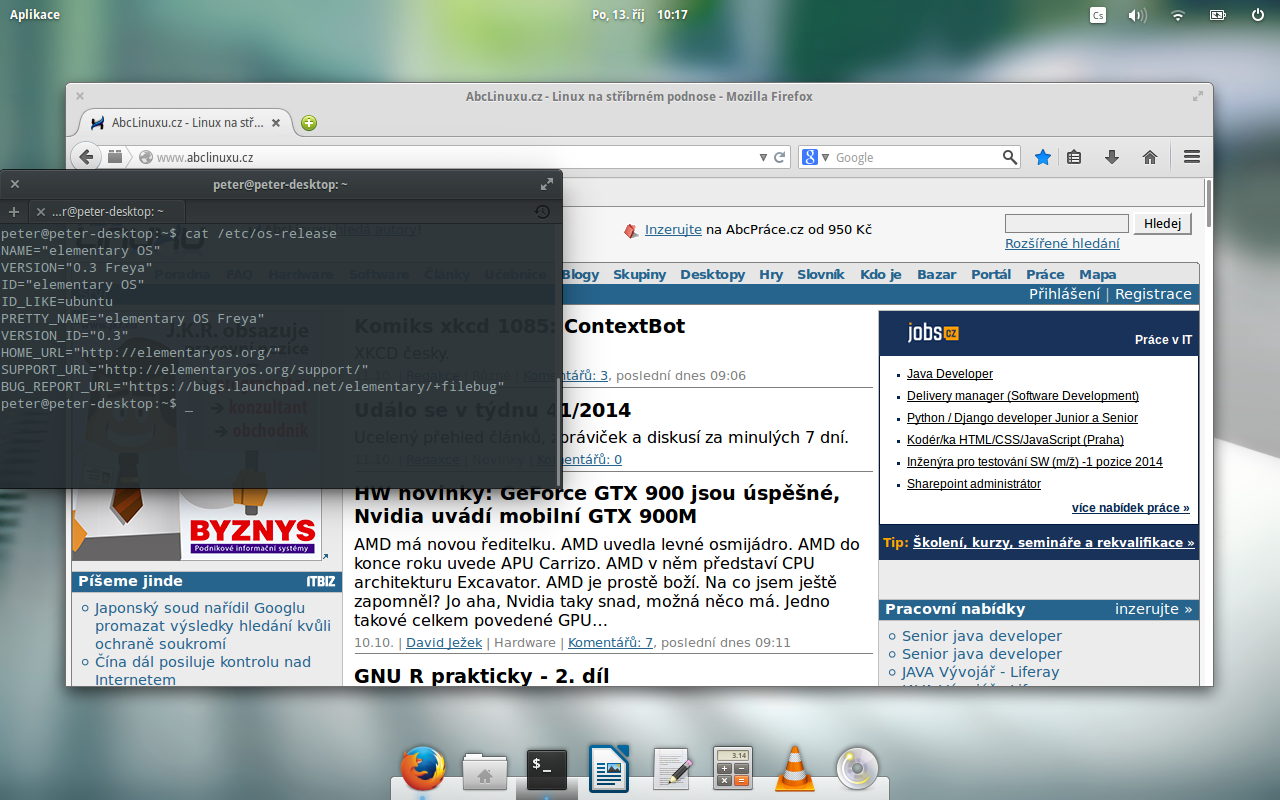Open the Wi-Fi network indicator
The width and height of the screenshot is (1280, 800).
[1178, 15]
